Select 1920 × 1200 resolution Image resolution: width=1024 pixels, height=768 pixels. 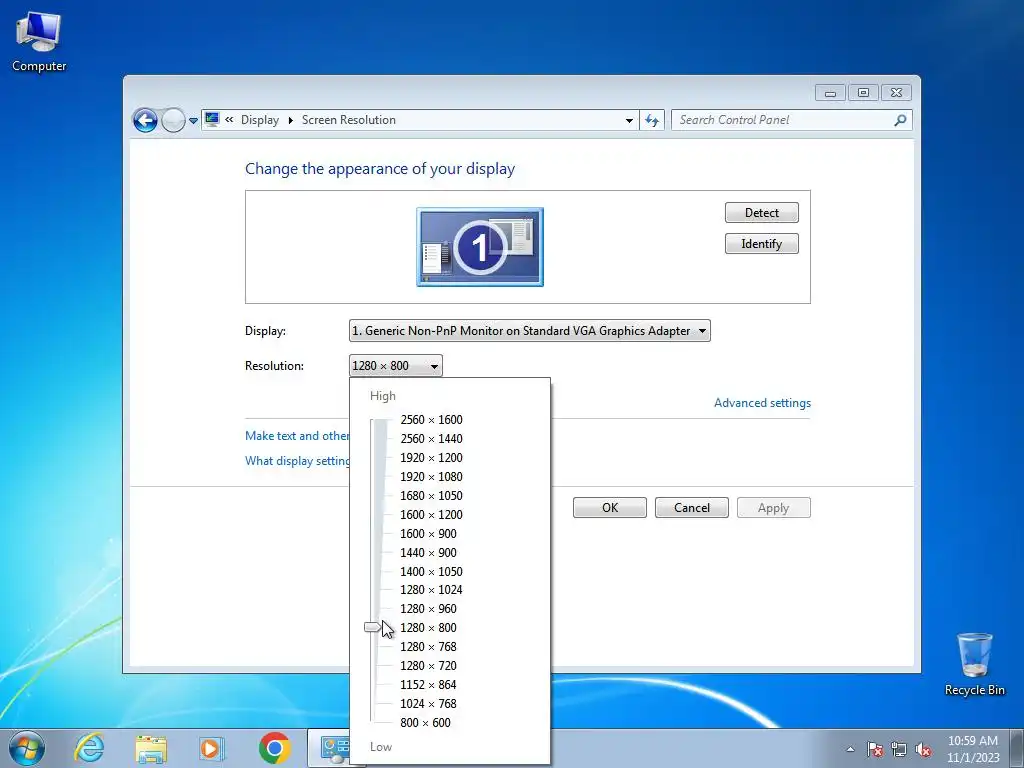click(431, 457)
